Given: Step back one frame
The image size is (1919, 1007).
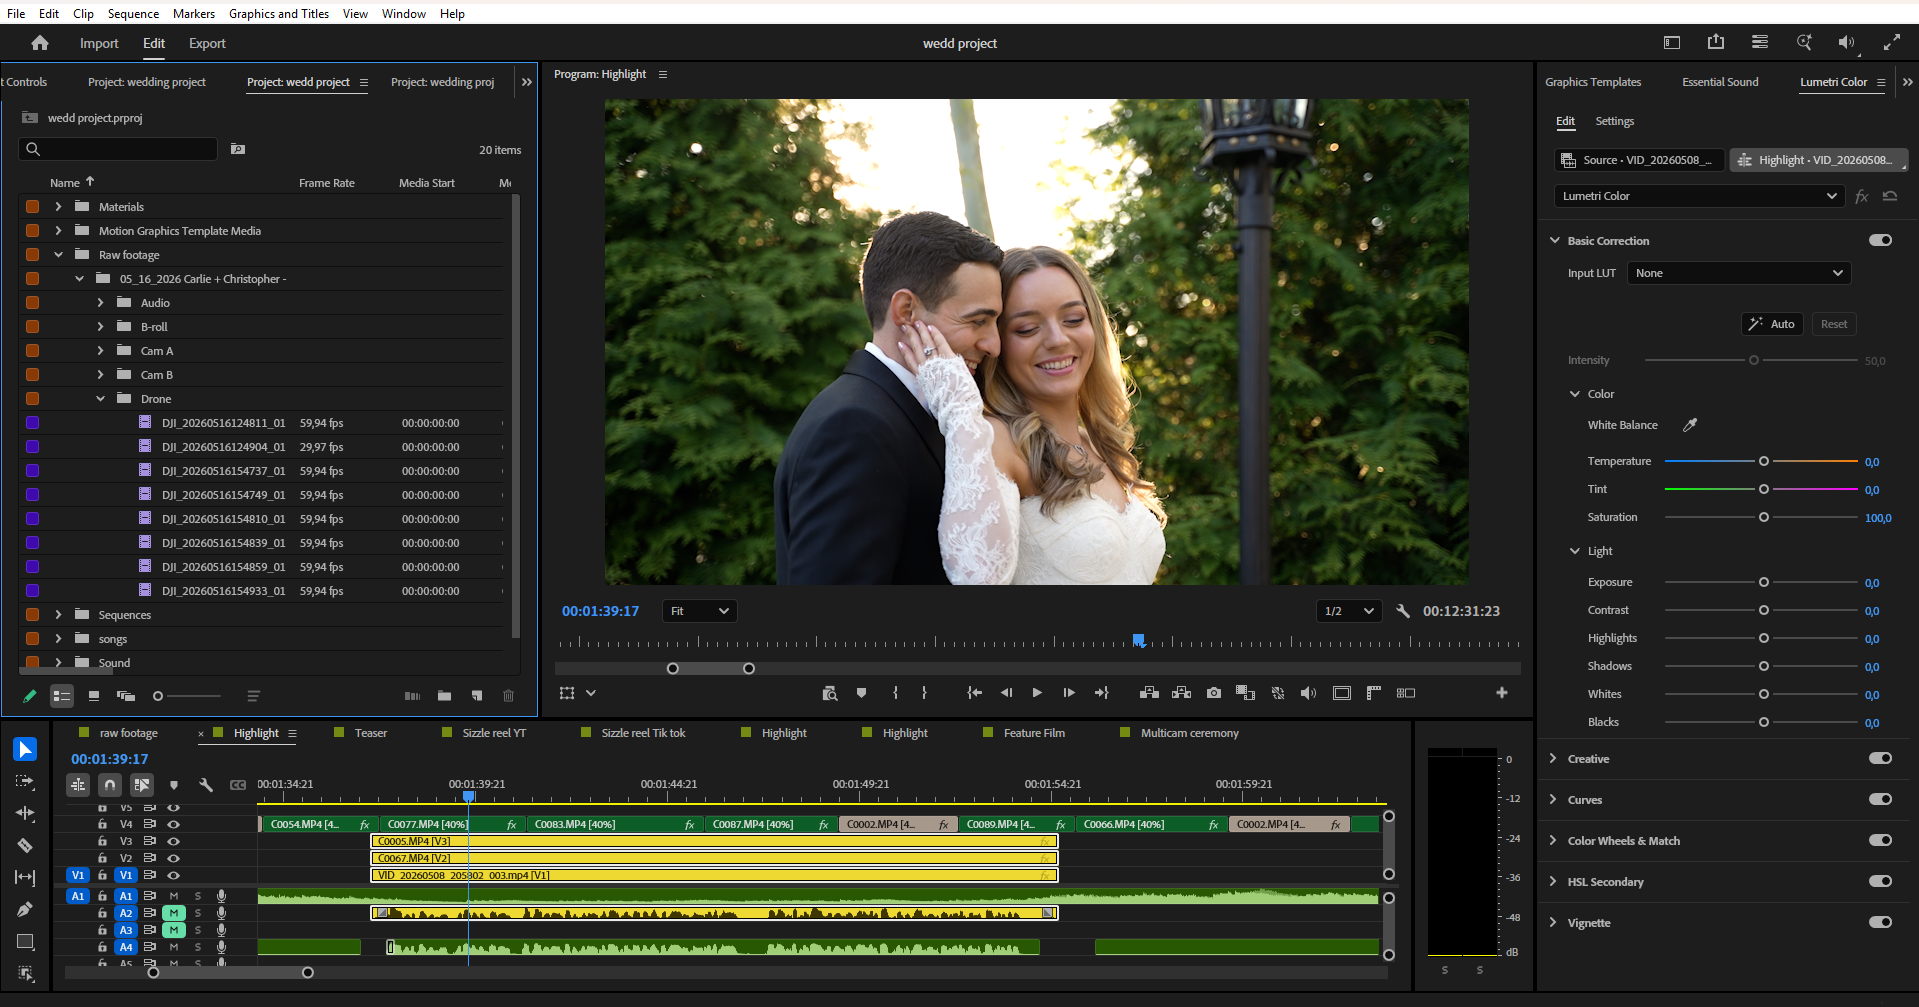Looking at the screenshot, I should pos(1006,693).
